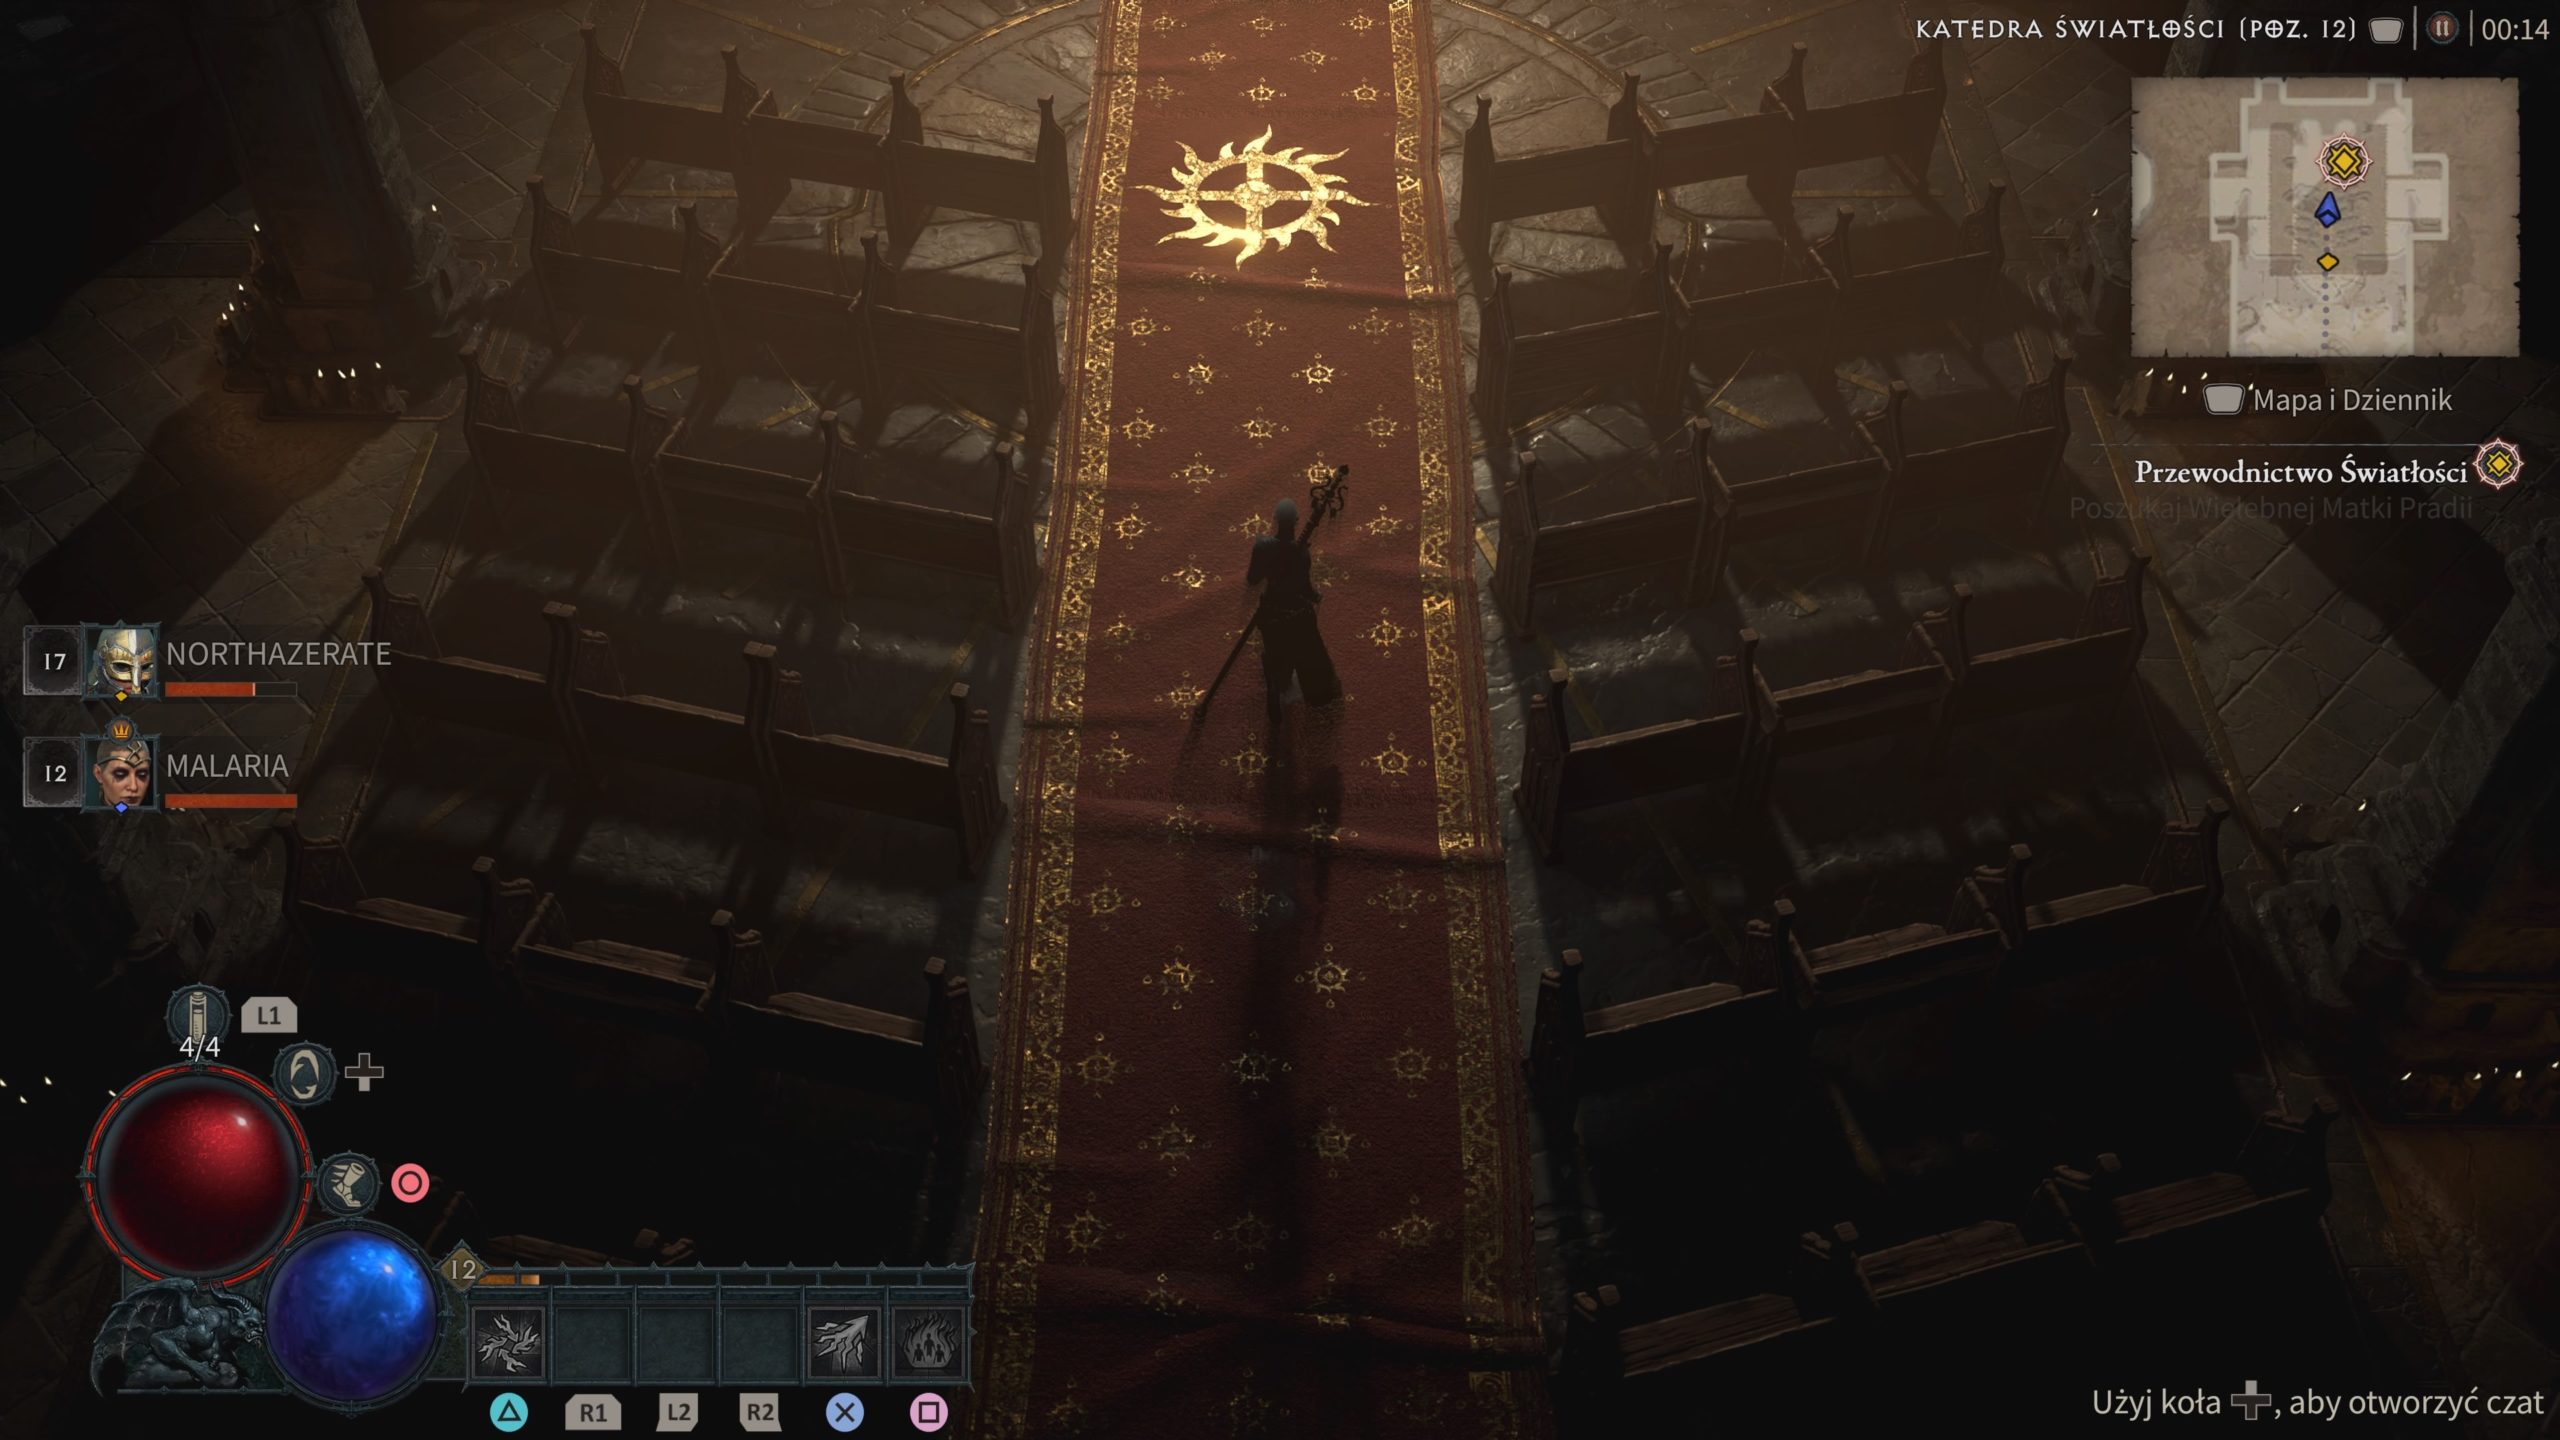The width and height of the screenshot is (2560, 1440).
Task: Click the minimap
Action: (x=2325, y=217)
